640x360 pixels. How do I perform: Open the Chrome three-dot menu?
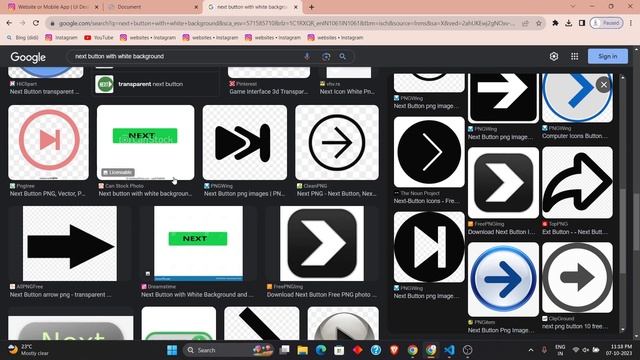click(631, 23)
